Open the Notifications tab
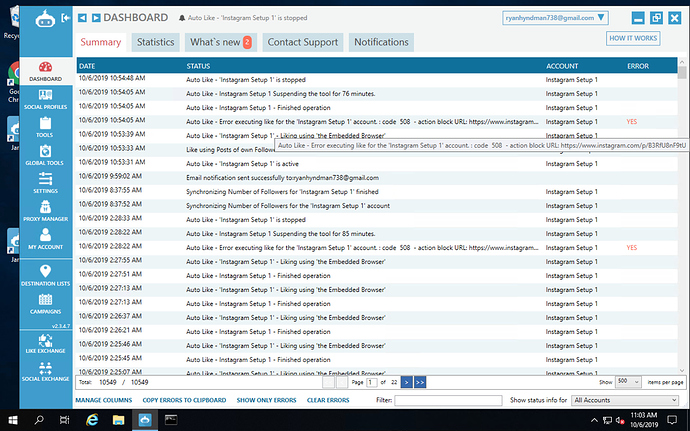The image size is (690, 431). point(381,42)
